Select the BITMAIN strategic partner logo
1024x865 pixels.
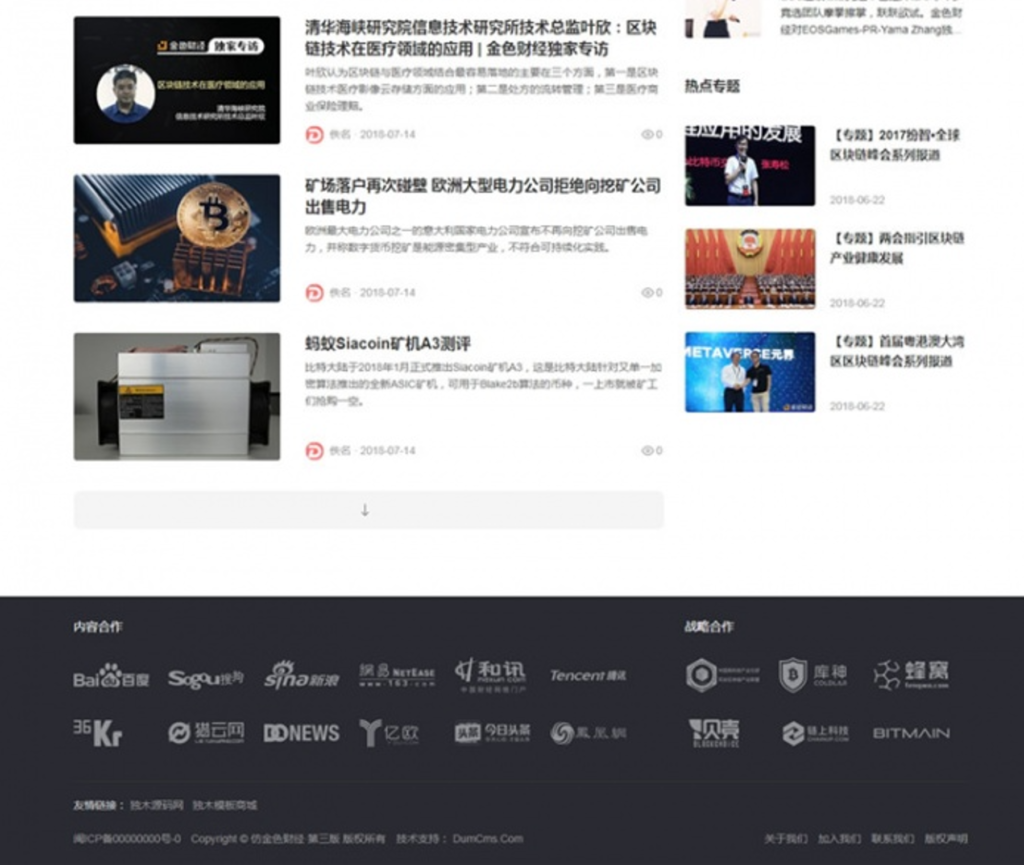tap(910, 733)
